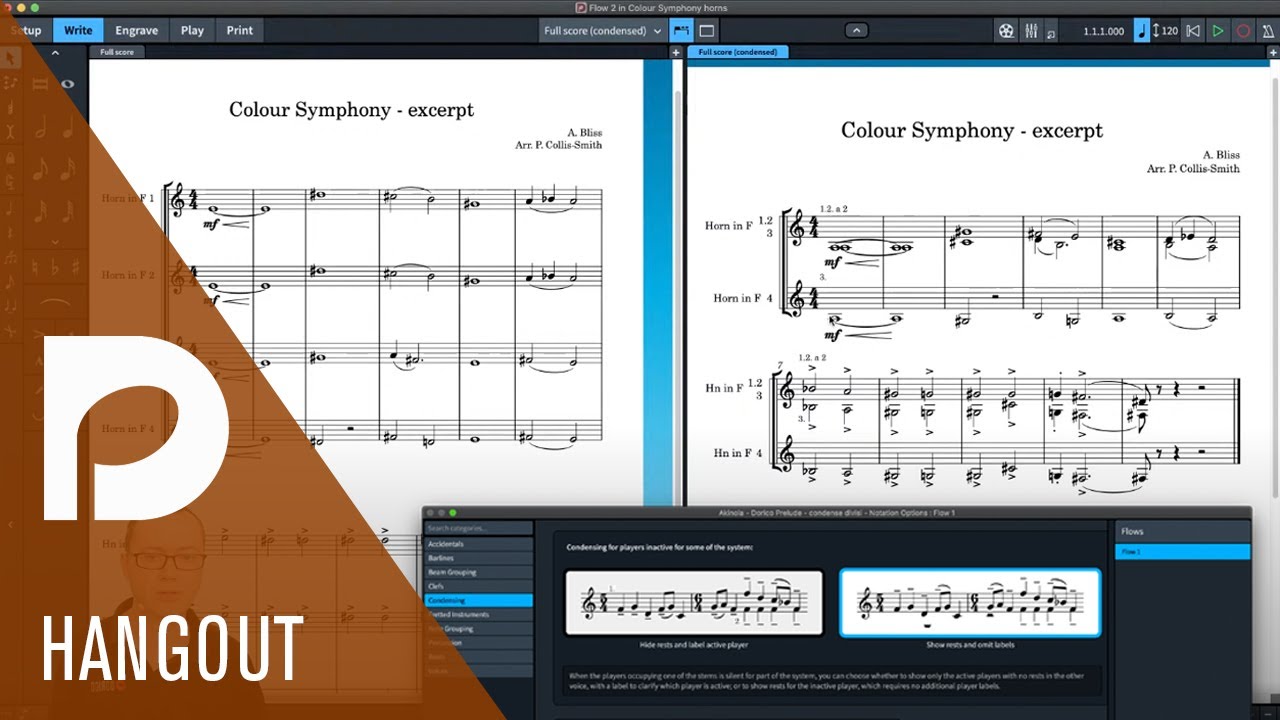Viewport: 1280px width, 720px height.
Task: Switch to galley view
Action: 681,30
